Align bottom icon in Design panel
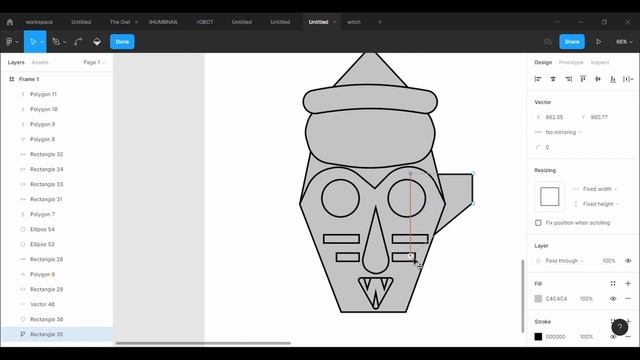Screen dimensions: 640x360 coord(613,79)
